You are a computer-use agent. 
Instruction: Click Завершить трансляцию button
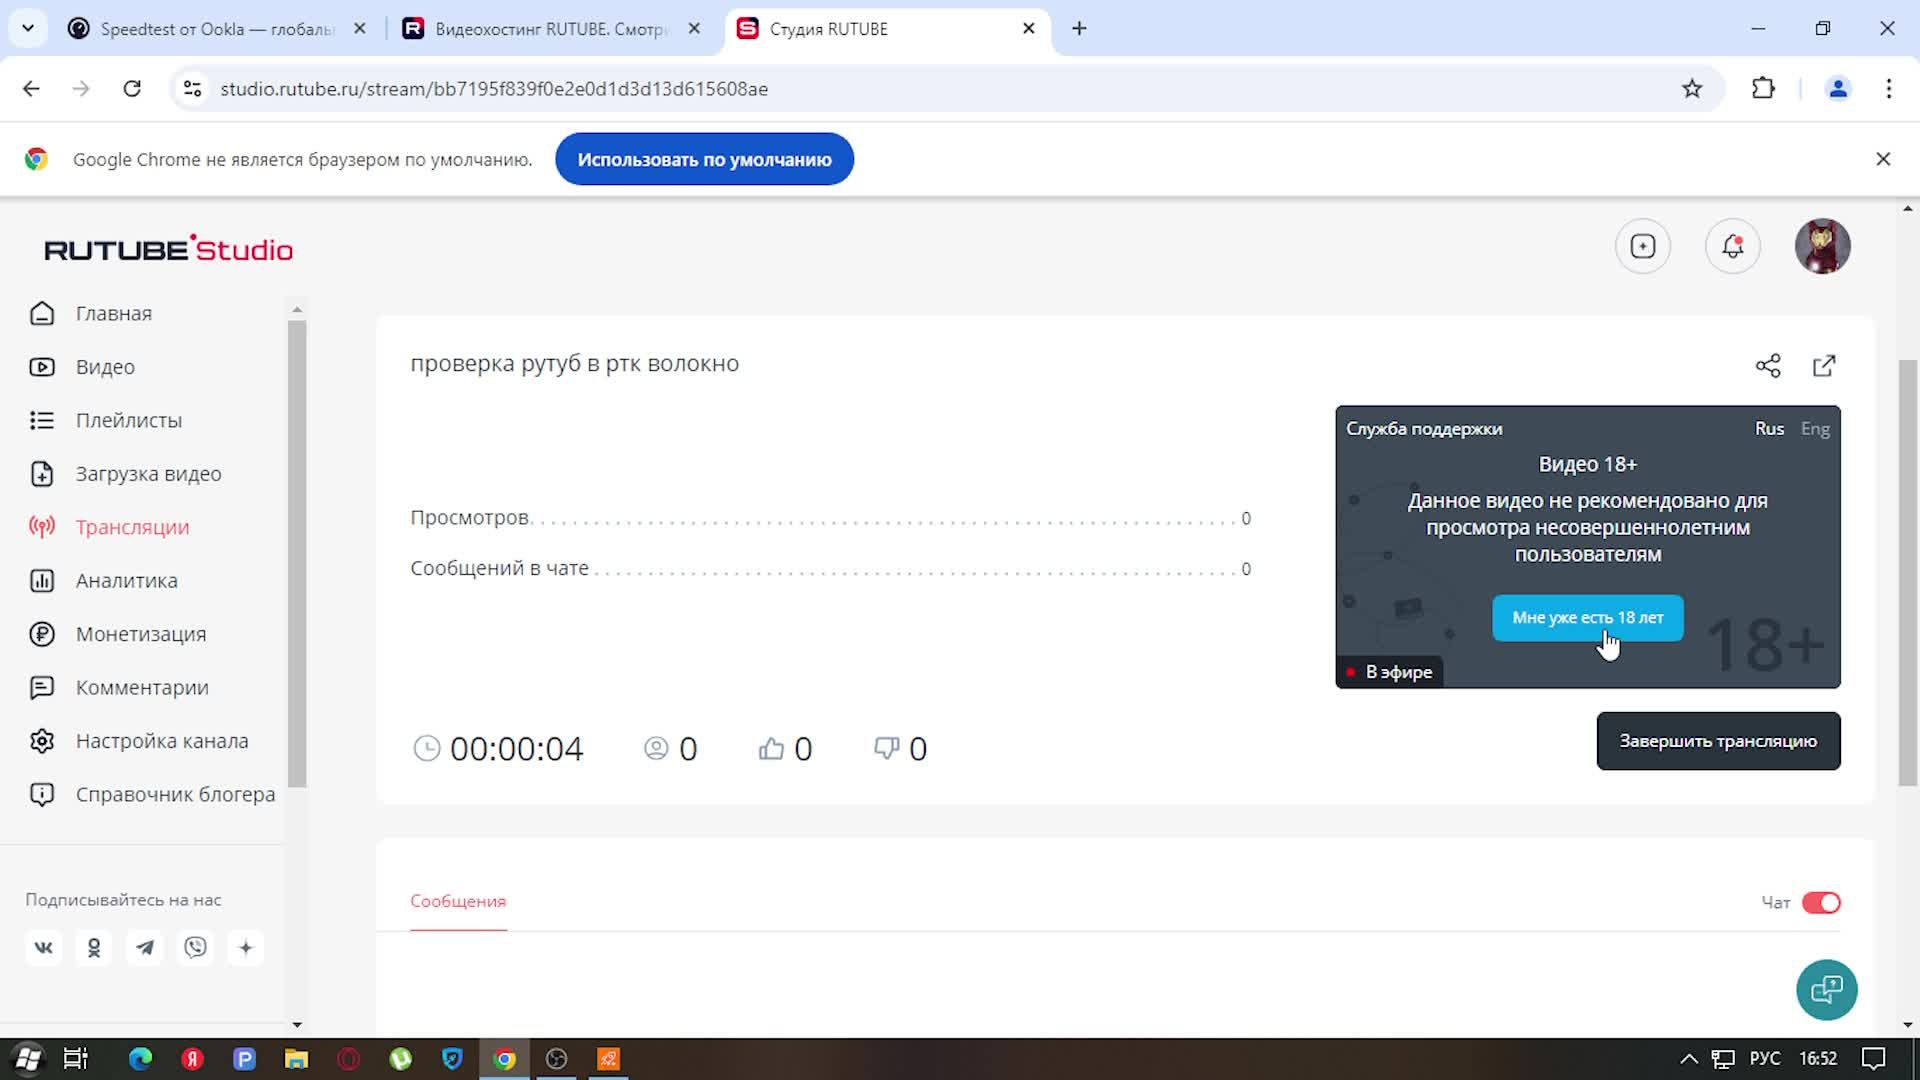coord(1717,740)
